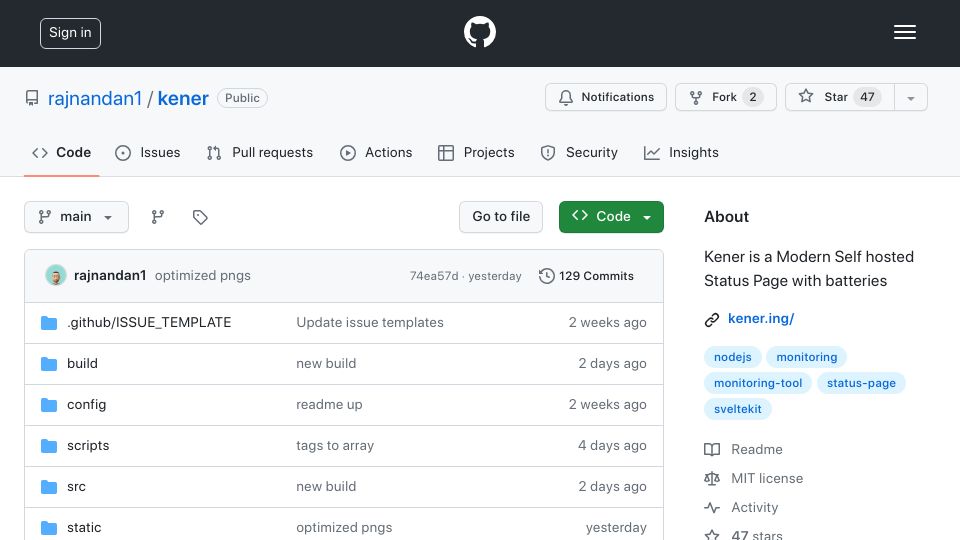Click the Public visibility badge
The image size is (960, 540).
pos(242,98)
